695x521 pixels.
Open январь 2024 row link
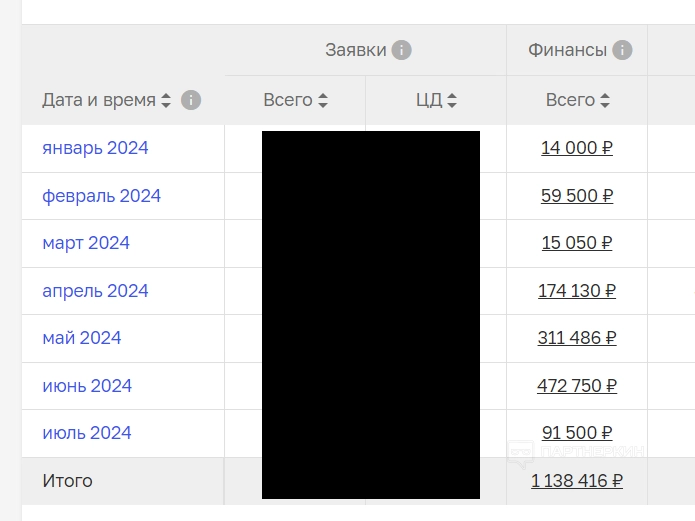pos(95,148)
